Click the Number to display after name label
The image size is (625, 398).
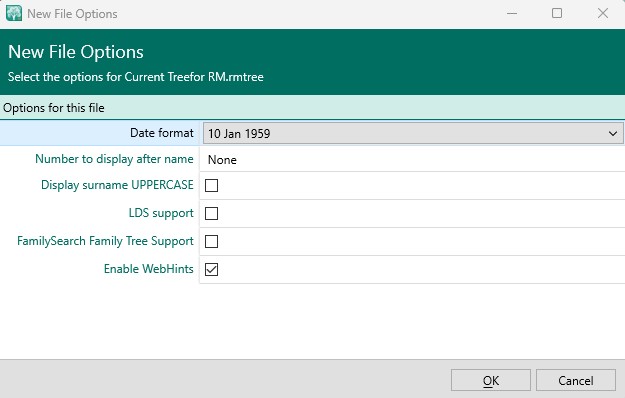pyautogui.click(x=114, y=159)
